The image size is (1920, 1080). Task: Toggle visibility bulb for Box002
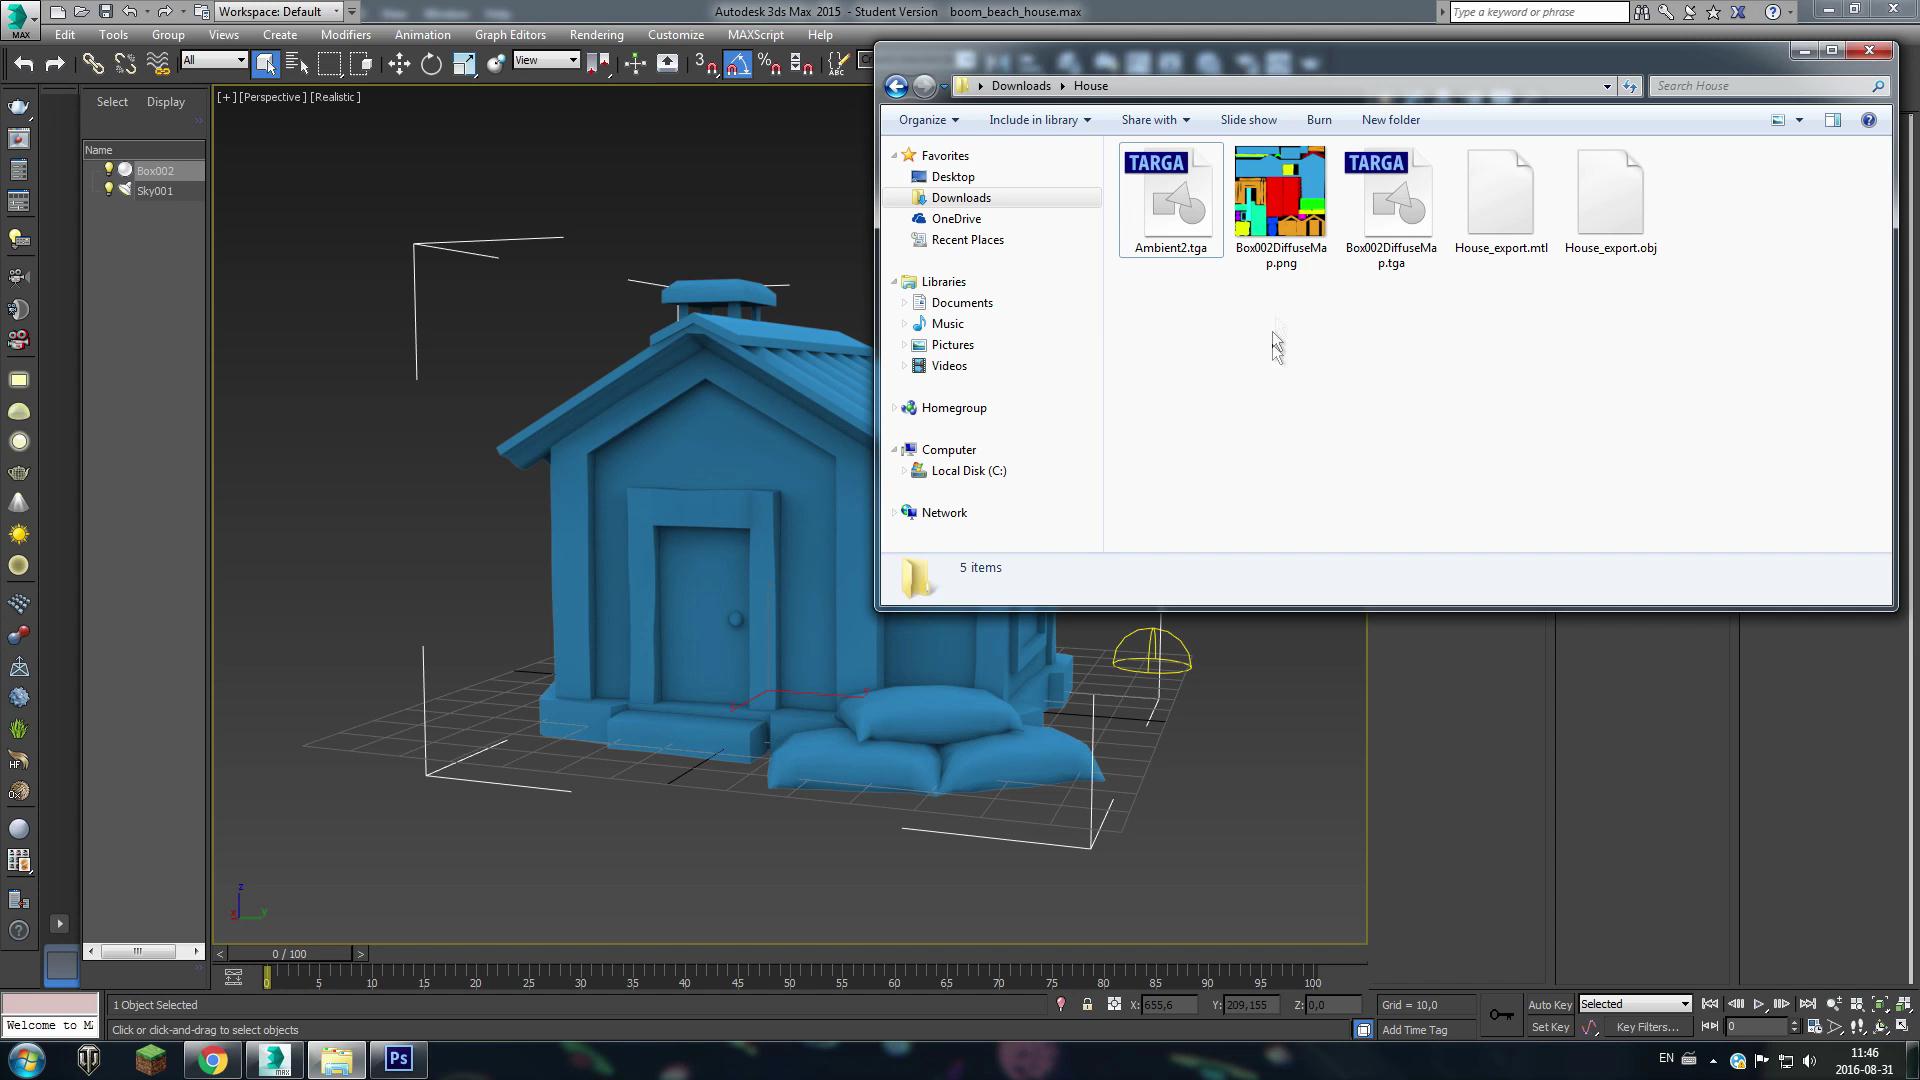tap(109, 170)
